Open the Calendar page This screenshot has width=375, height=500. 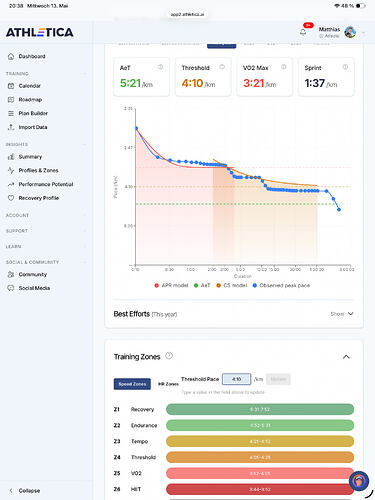click(x=29, y=86)
